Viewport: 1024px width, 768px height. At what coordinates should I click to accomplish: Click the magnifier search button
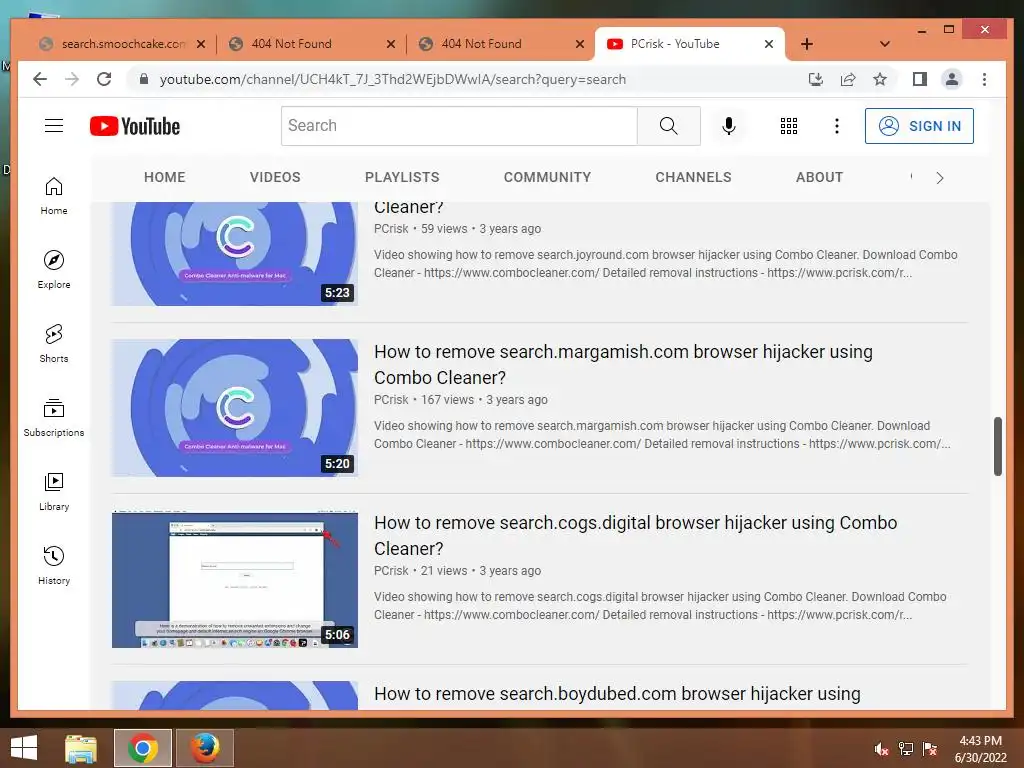[x=669, y=125]
